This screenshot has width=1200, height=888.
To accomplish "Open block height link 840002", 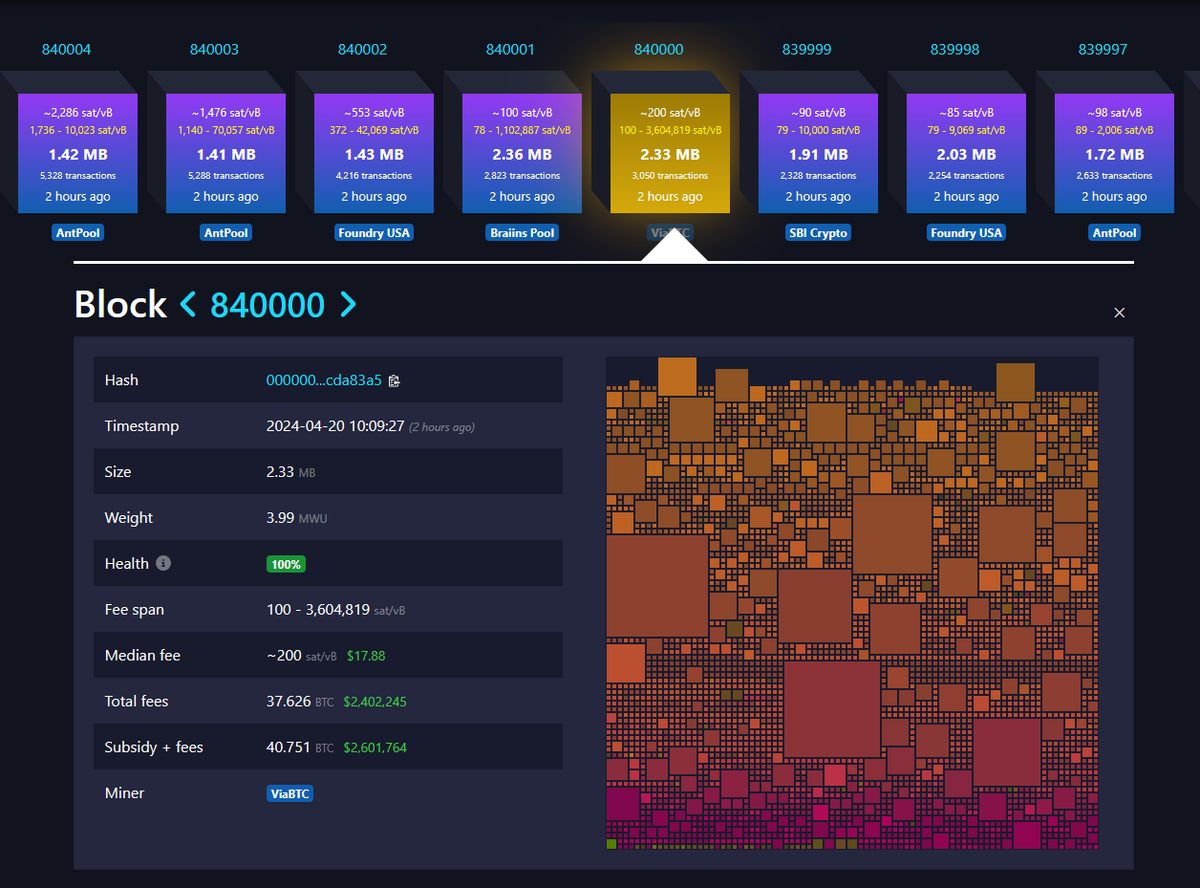I will pyautogui.click(x=362, y=49).
